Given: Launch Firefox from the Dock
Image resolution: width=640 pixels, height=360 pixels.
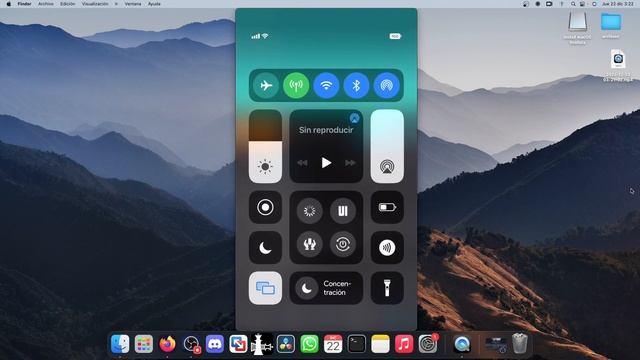Looking at the screenshot, I should point(167,344).
